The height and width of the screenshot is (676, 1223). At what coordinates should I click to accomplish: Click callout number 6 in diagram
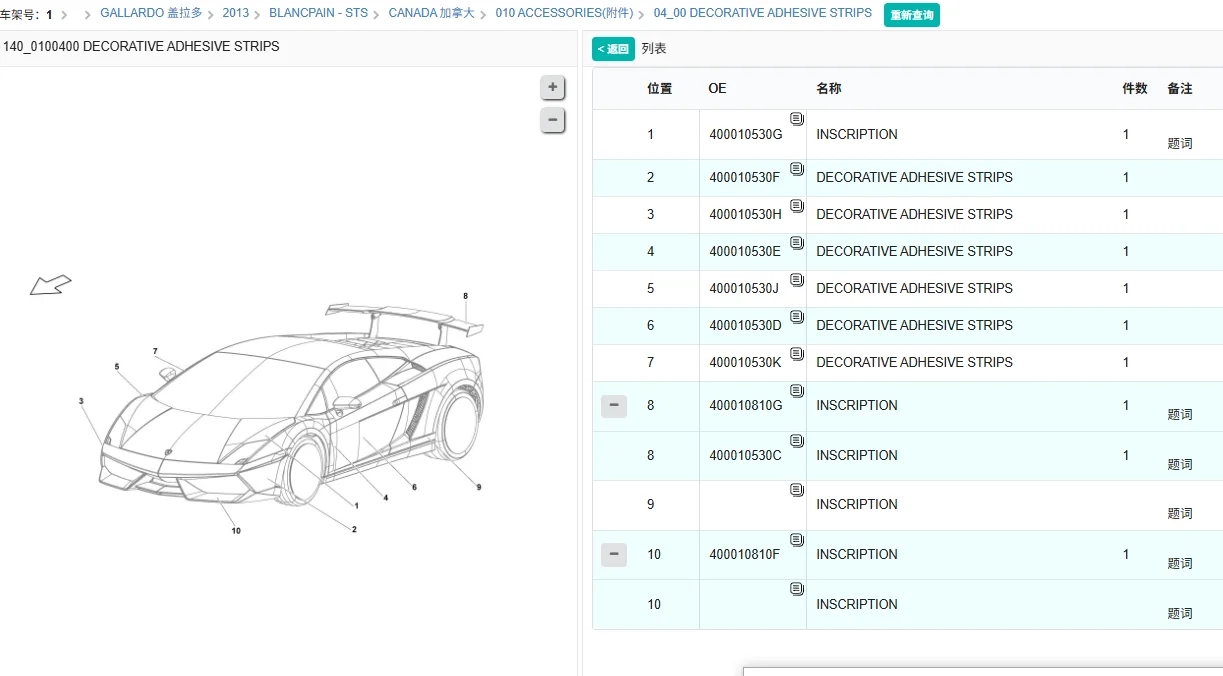414,488
